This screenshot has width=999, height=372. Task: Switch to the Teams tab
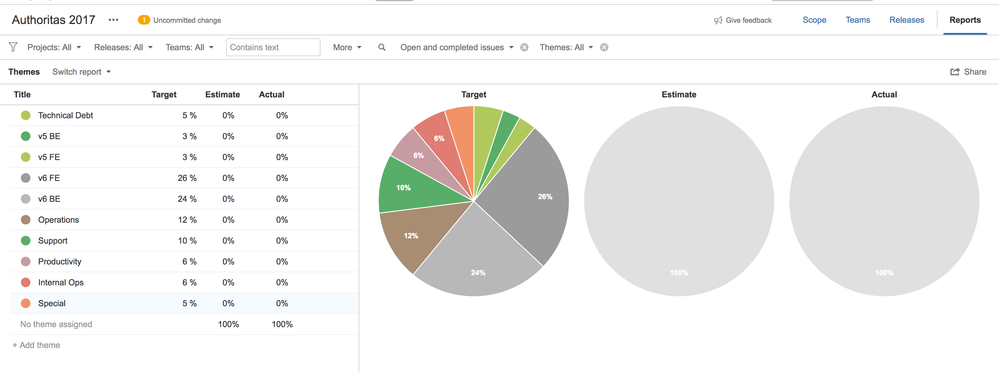point(858,20)
